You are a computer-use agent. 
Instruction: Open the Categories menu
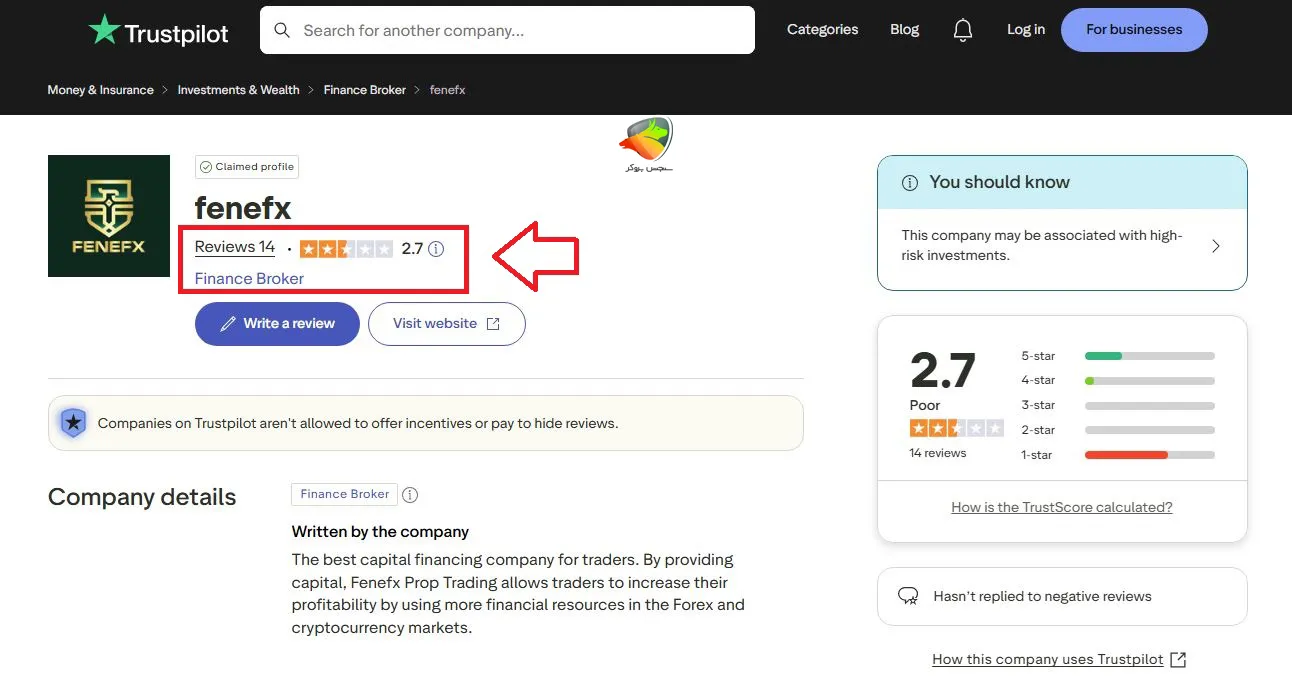(822, 29)
